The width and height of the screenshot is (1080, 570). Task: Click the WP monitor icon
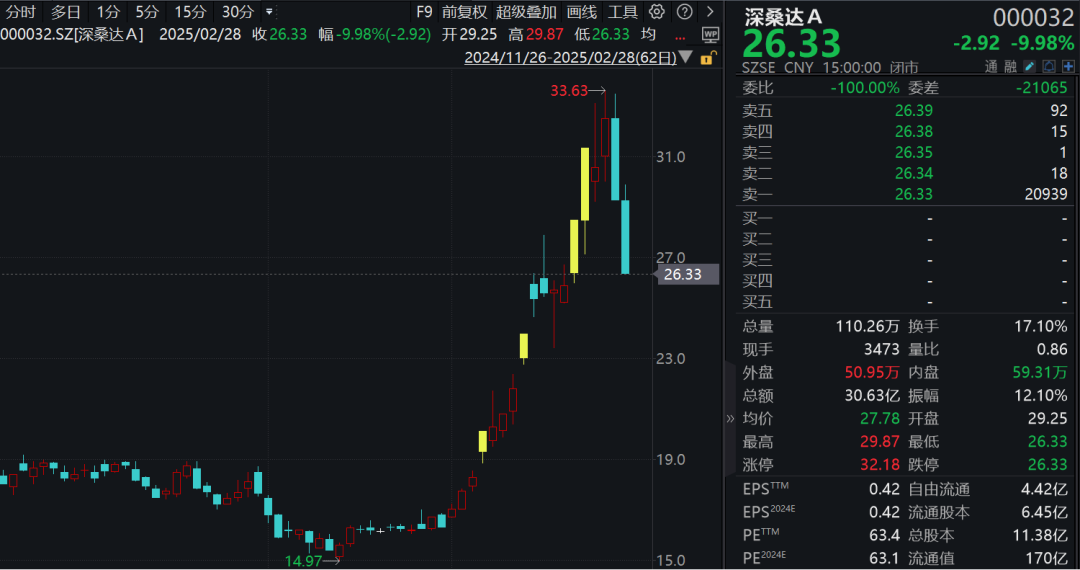click(x=709, y=34)
